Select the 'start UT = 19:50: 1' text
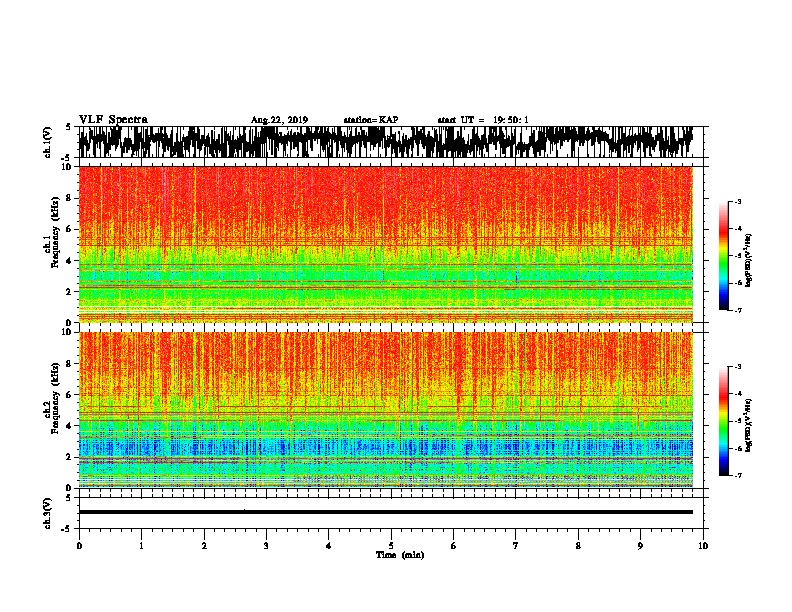This screenshot has width=792, height=612. coord(483,120)
